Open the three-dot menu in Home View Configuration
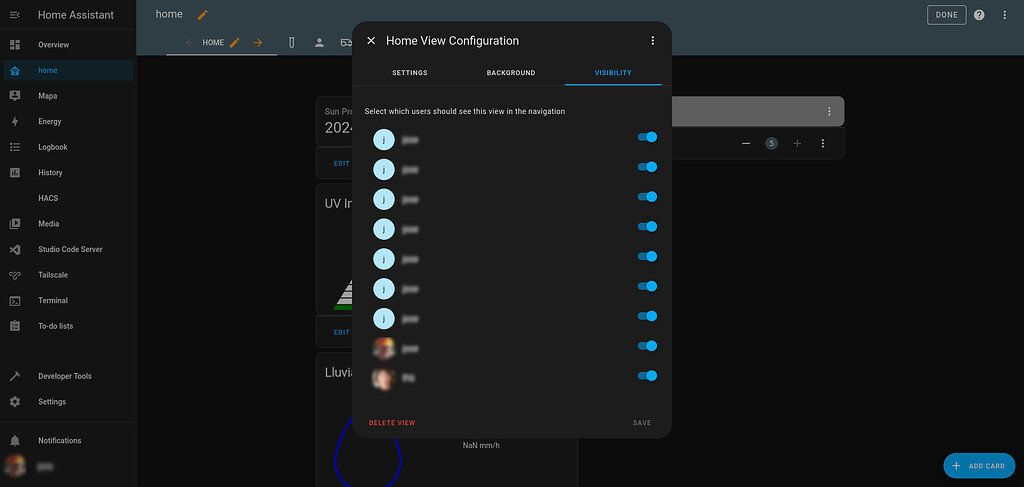This screenshot has height=487, width=1024. tap(652, 40)
